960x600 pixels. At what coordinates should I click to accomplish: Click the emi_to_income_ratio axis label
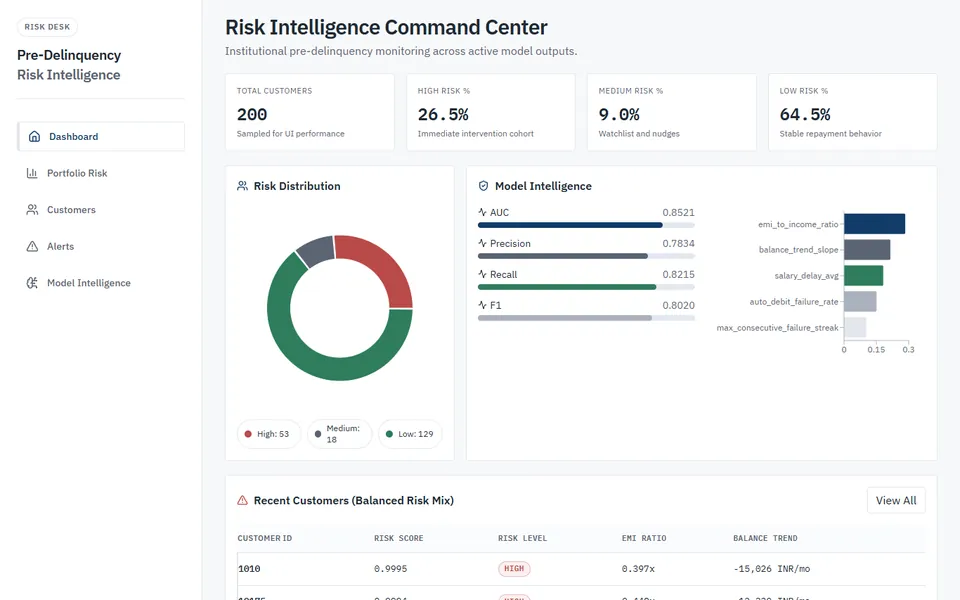tap(798, 224)
